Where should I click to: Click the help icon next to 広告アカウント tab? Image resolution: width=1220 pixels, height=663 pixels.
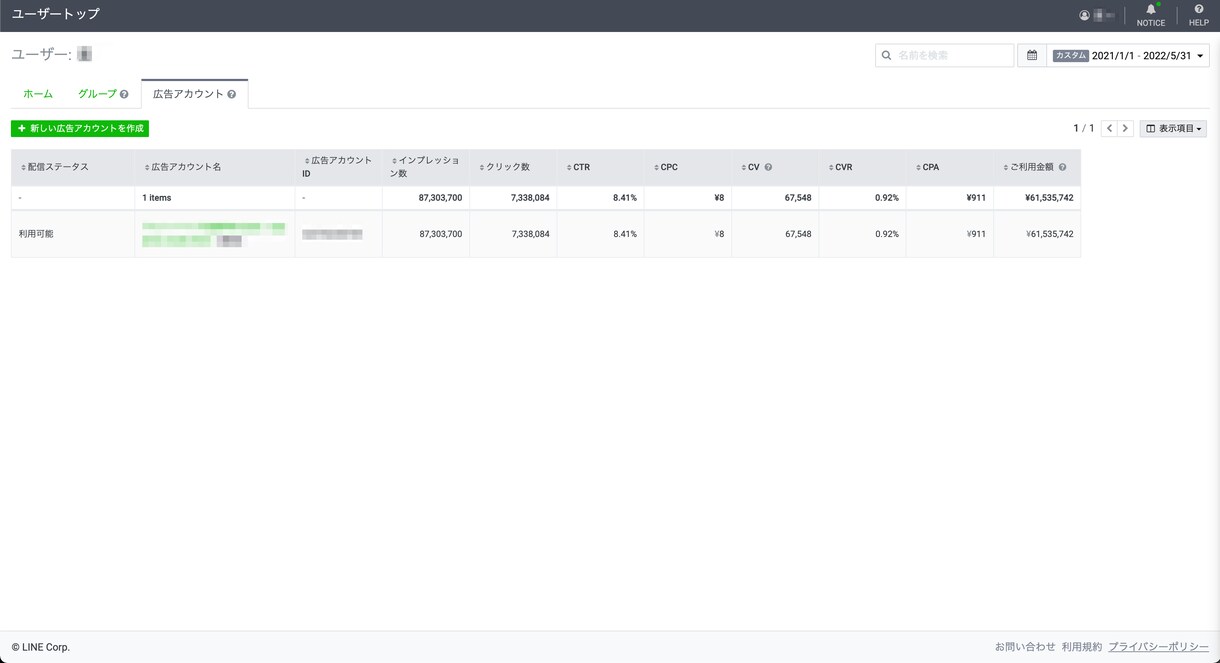tap(231, 94)
